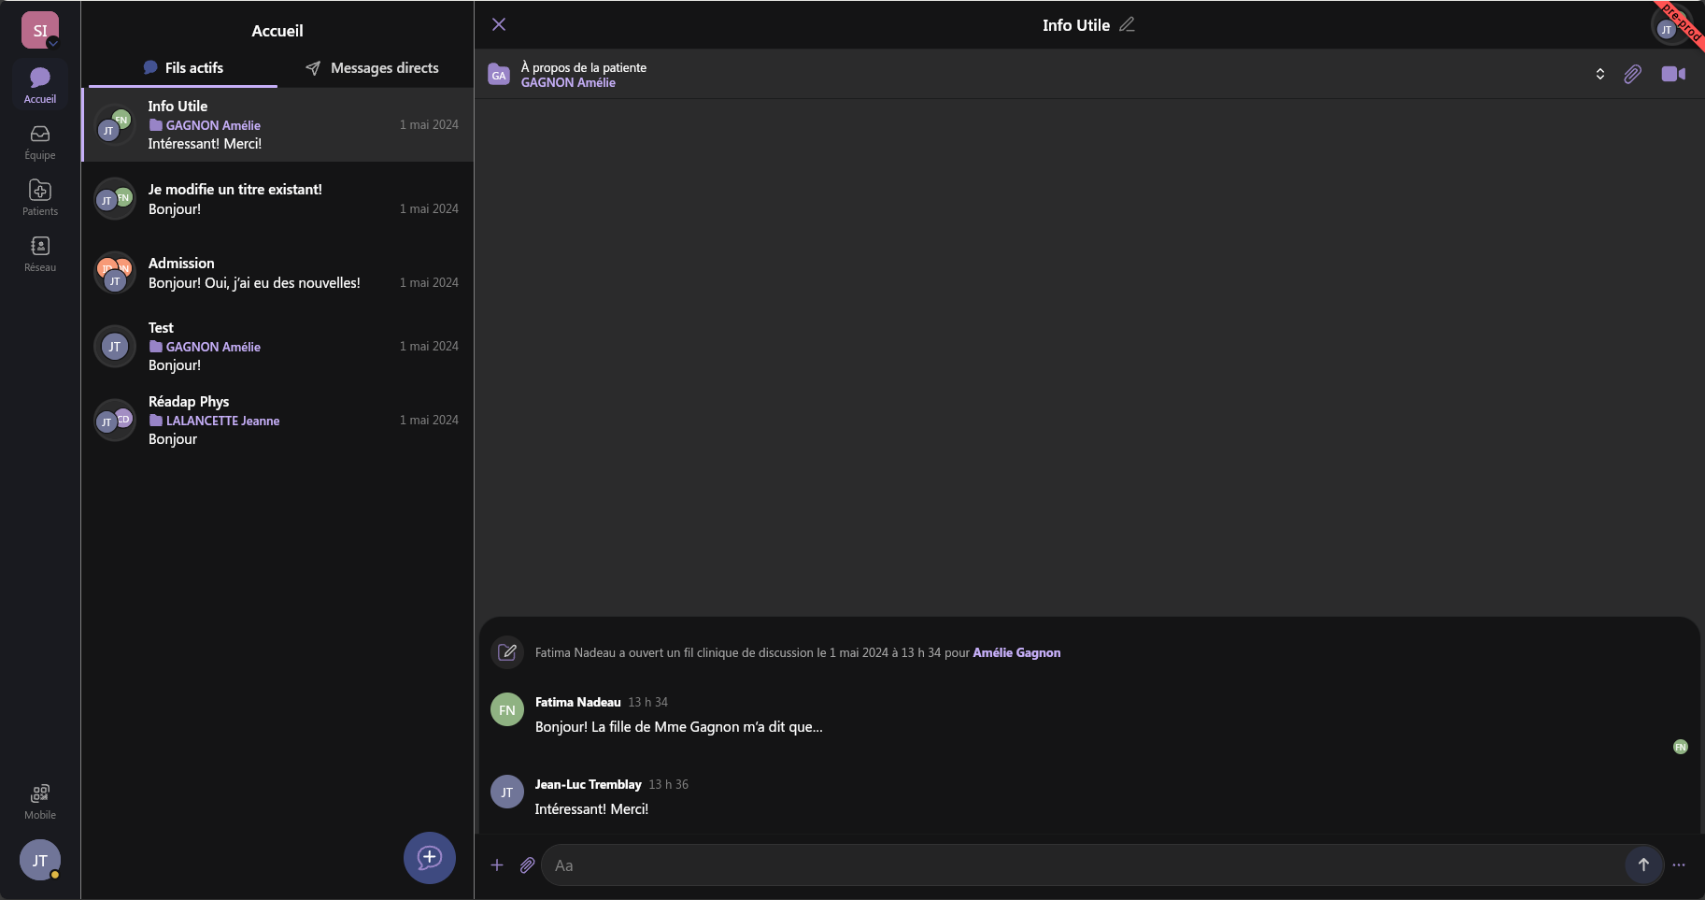Open the Mobile QR code icon
The width and height of the screenshot is (1705, 900).
(40, 800)
